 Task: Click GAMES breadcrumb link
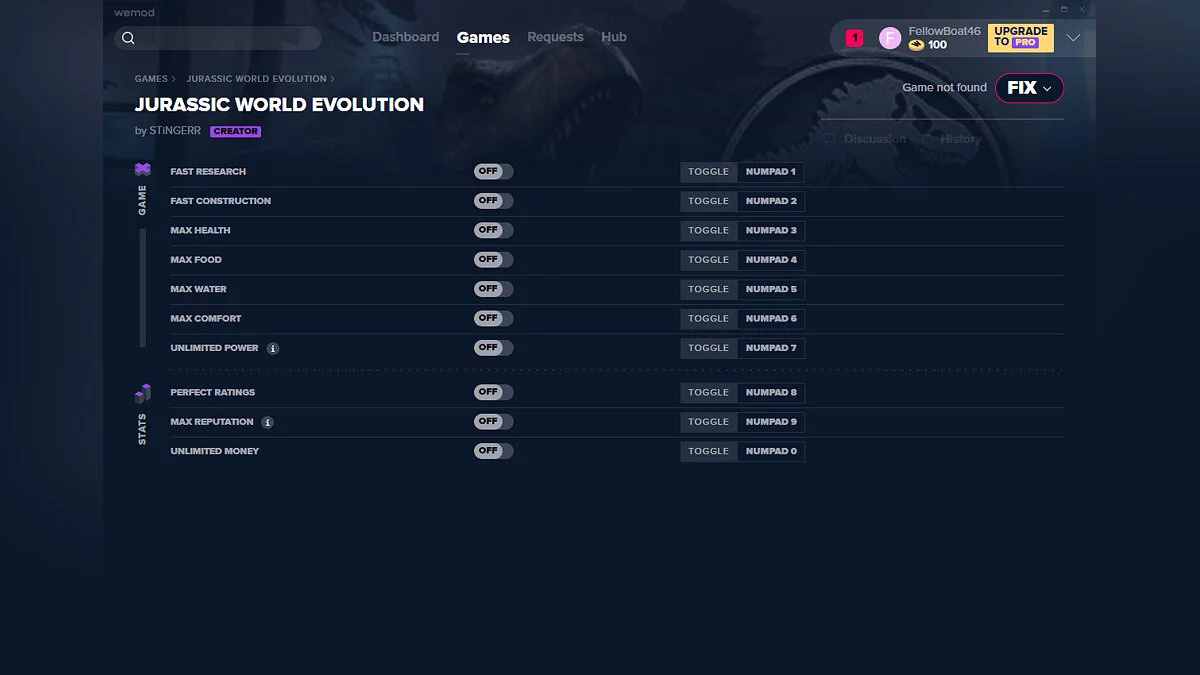pyautogui.click(x=151, y=79)
